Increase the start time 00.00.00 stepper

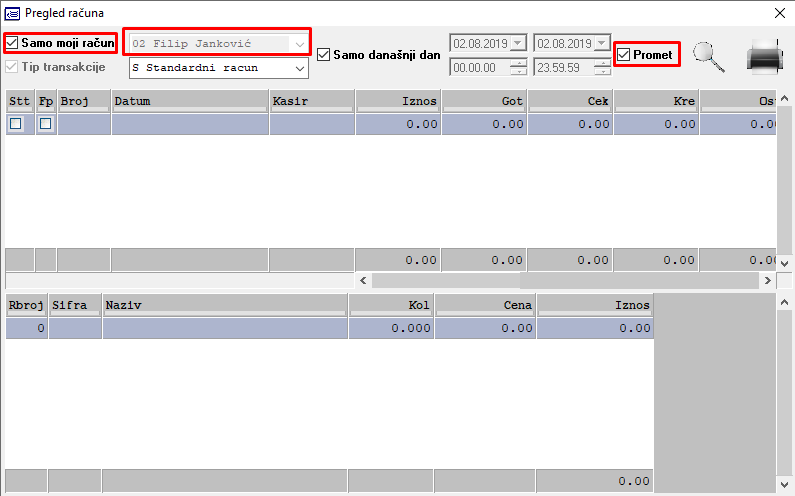517,63
